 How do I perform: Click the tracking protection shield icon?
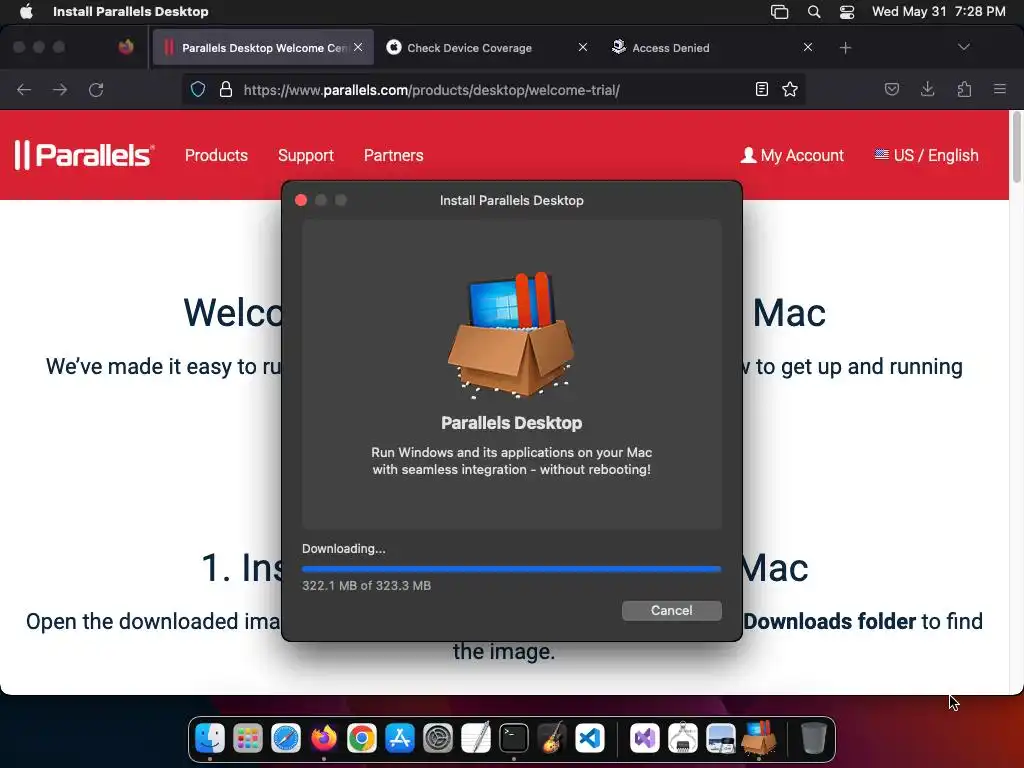click(198, 89)
